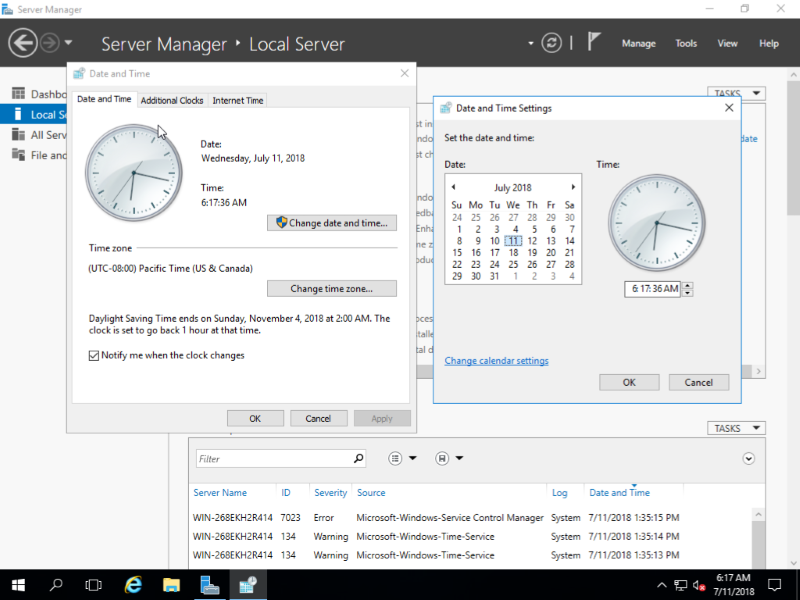Close the Date and Time Settings dialog

[x=729, y=108]
